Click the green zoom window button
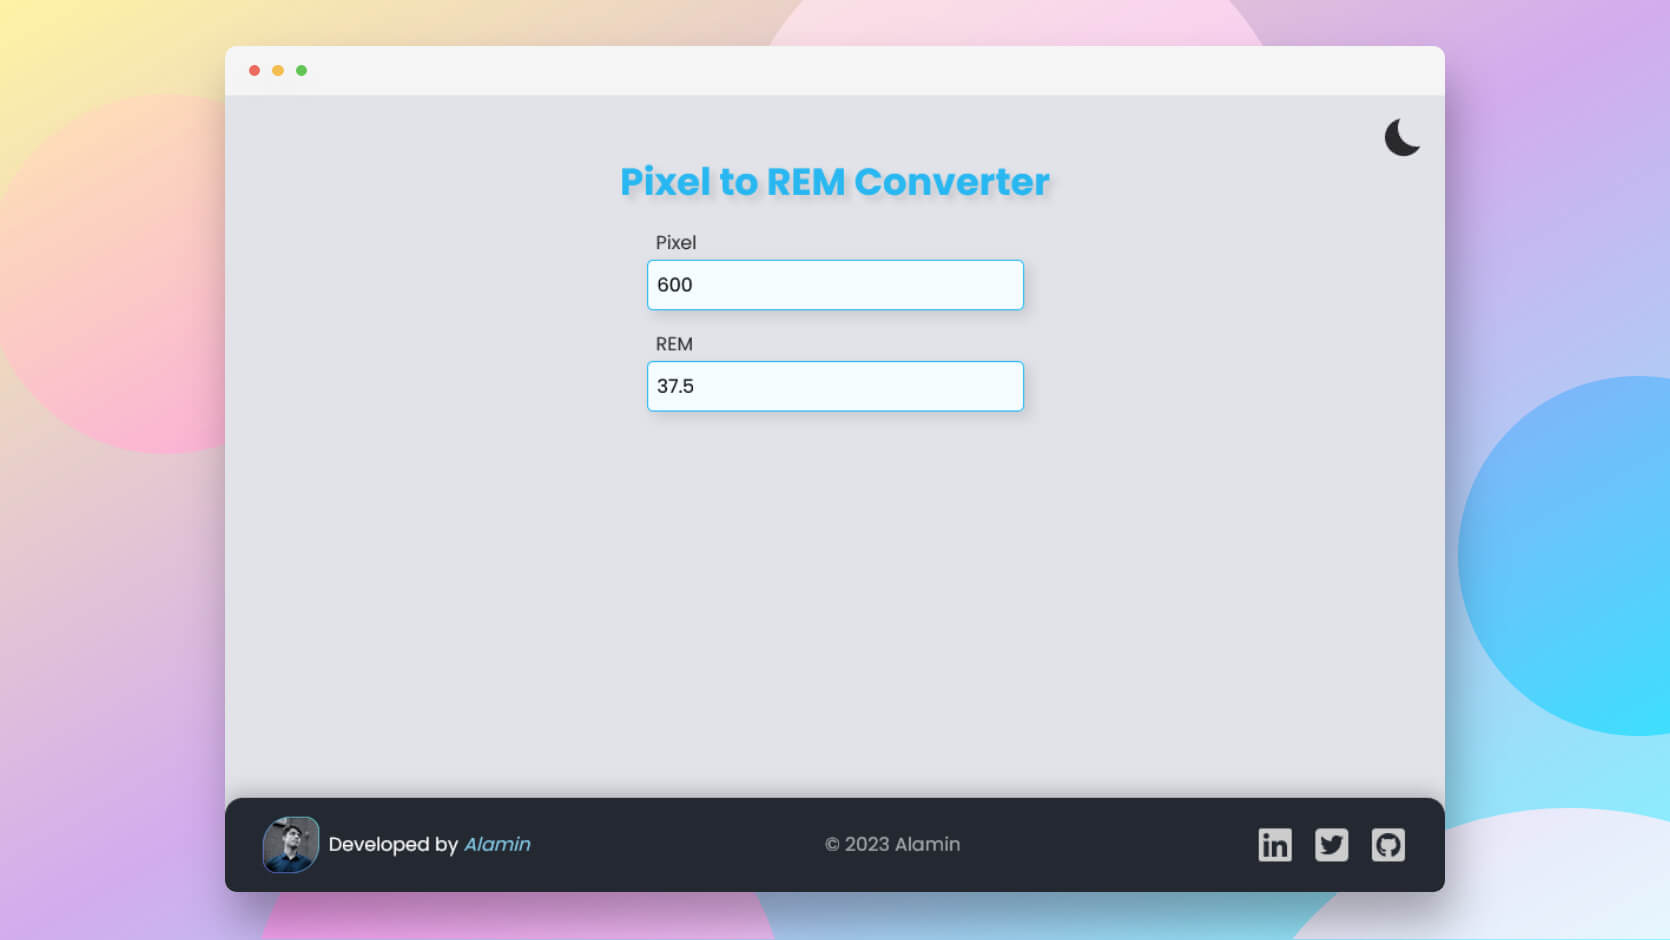This screenshot has width=1670, height=940. point(301,70)
